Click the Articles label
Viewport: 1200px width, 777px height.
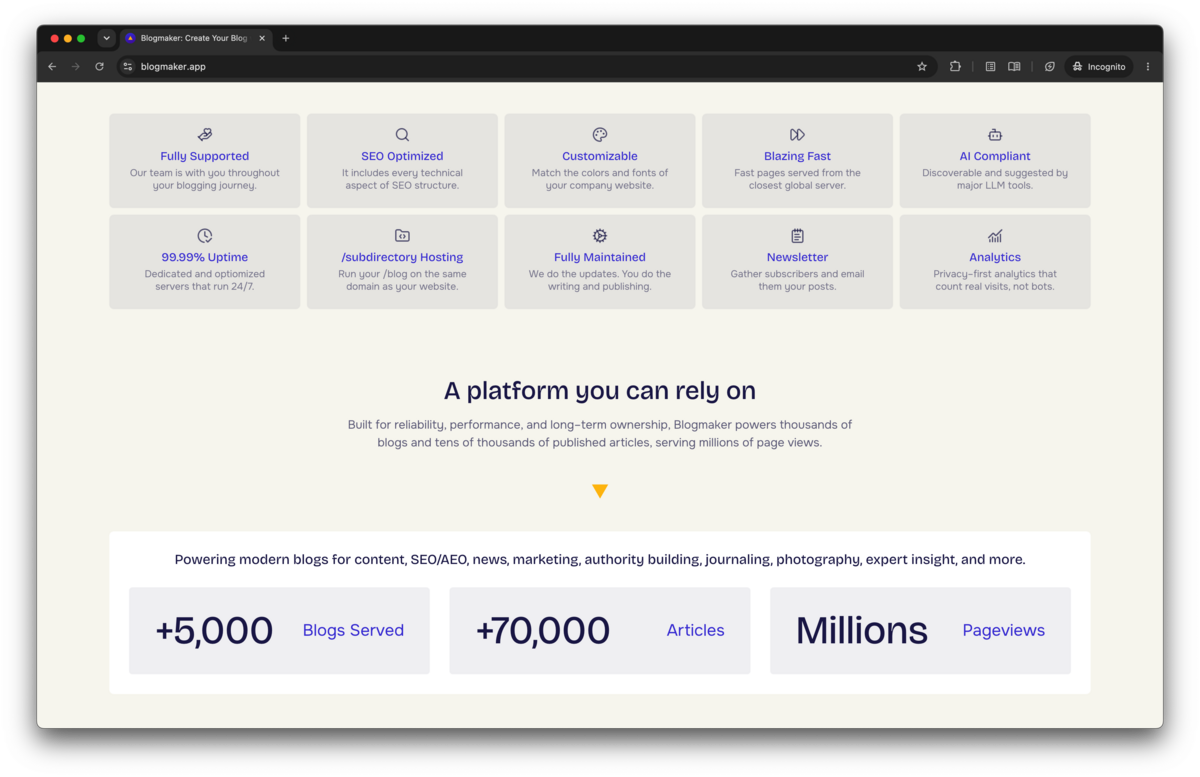coord(695,630)
